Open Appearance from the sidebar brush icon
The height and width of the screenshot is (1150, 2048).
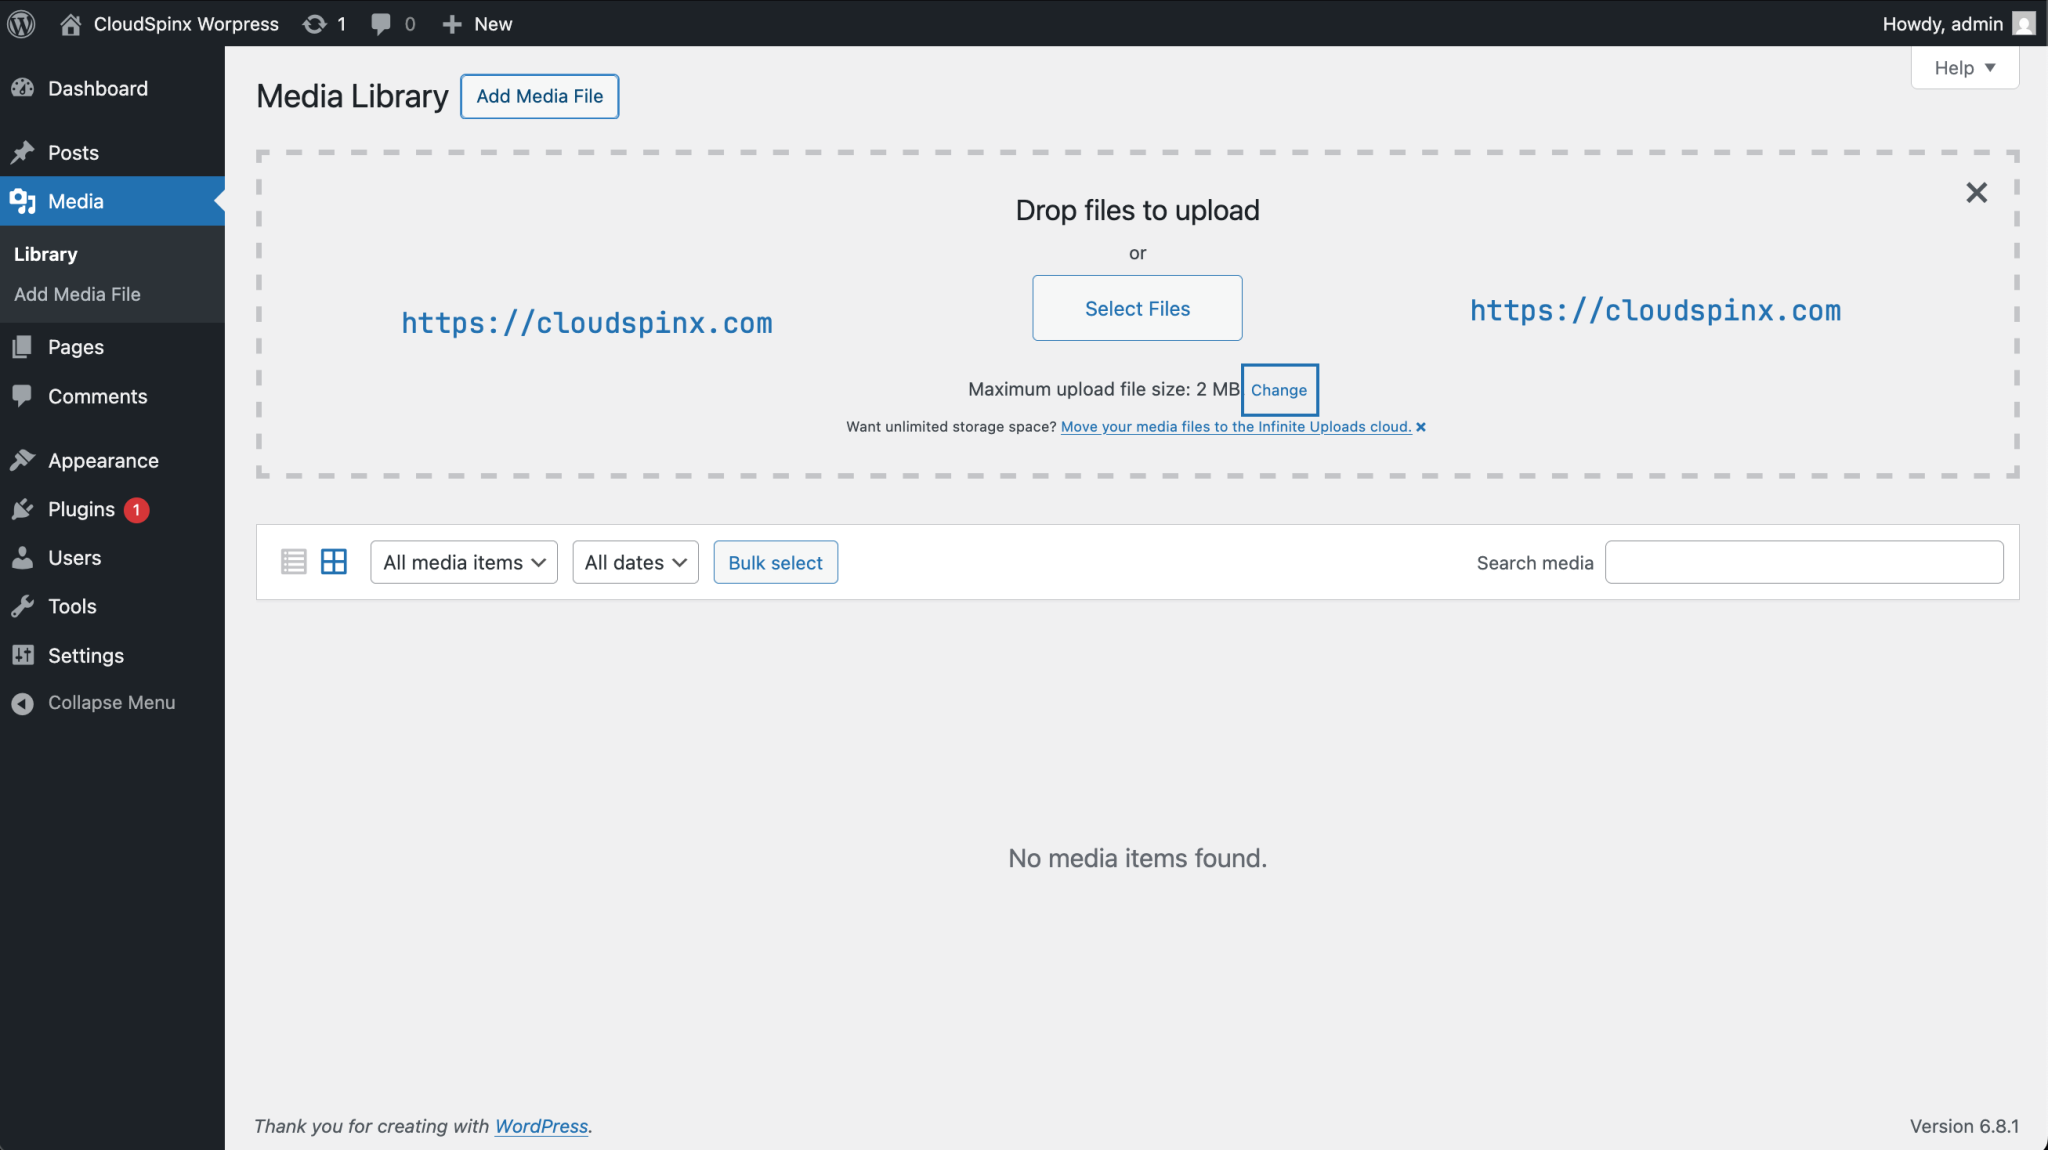(24, 459)
